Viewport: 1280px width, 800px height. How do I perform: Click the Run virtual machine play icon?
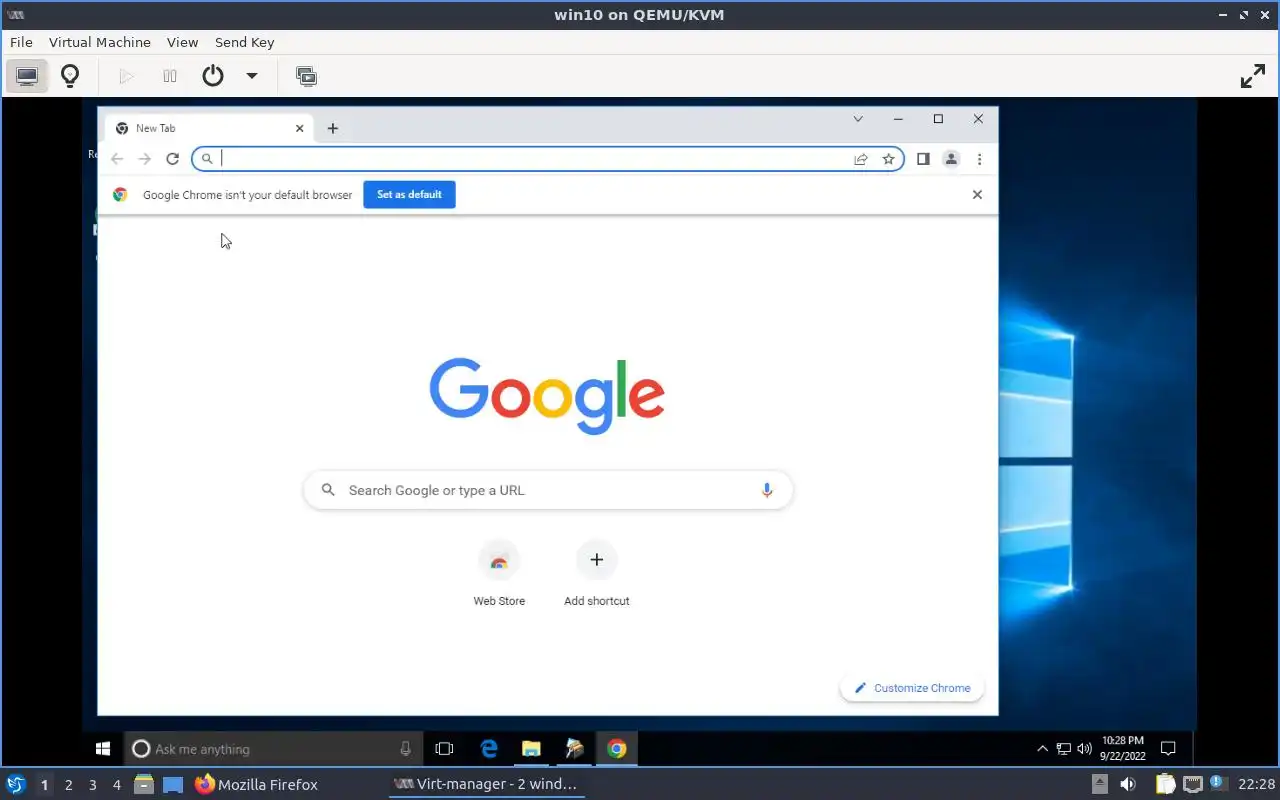126,76
